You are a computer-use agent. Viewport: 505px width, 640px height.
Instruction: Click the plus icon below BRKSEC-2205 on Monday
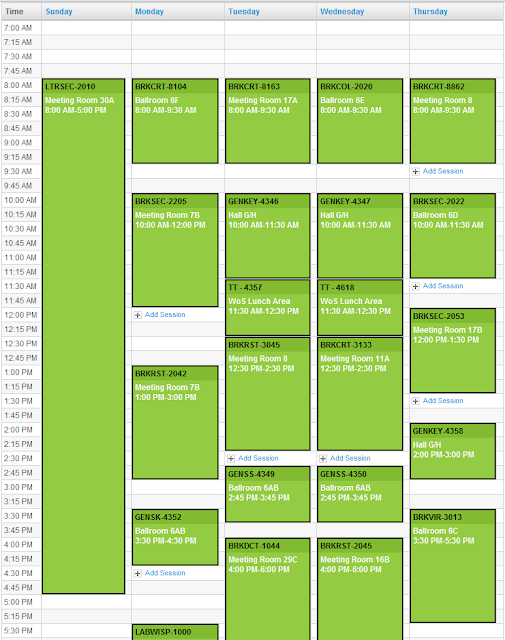(138, 315)
